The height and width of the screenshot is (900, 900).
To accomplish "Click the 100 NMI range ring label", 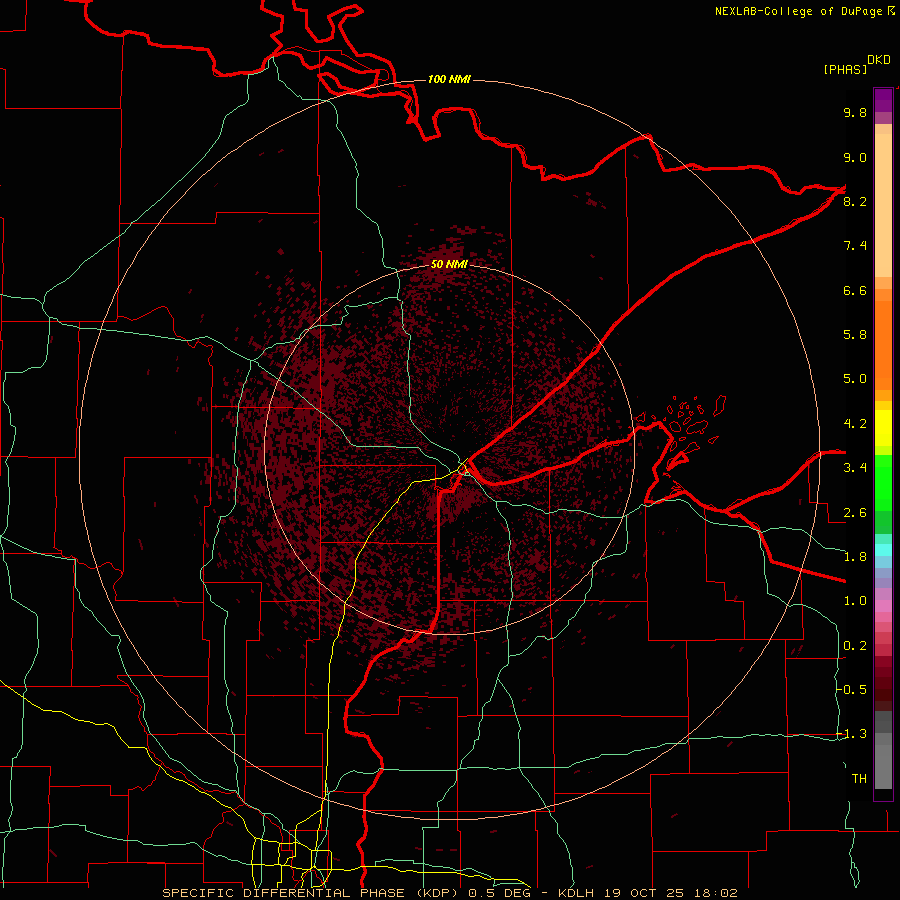I will (x=449, y=79).
